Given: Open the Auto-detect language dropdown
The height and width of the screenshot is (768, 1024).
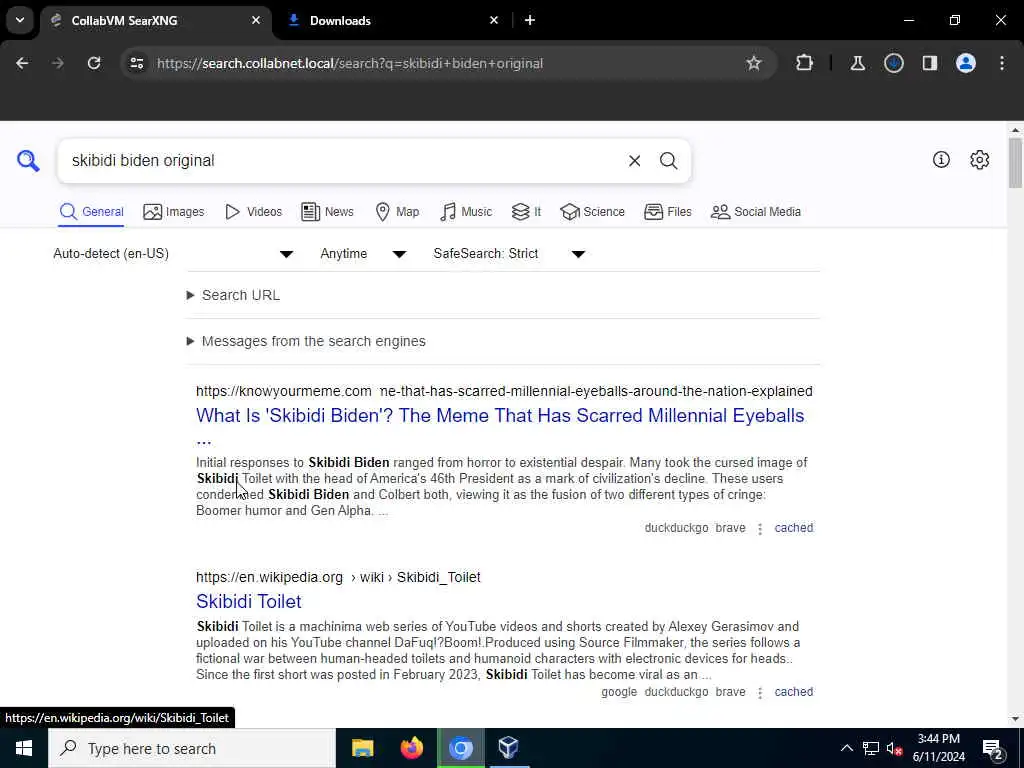Looking at the screenshot, I should coord(174,253).
